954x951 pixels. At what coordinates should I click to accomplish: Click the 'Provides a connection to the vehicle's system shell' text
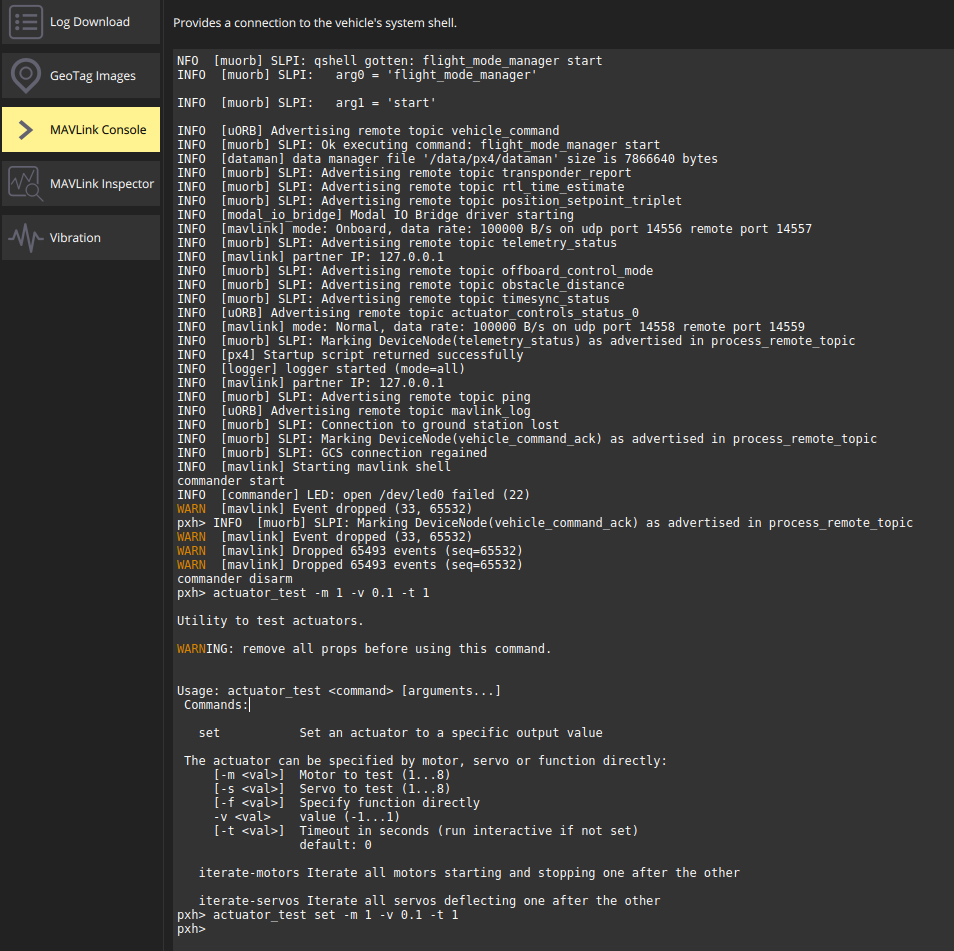(x=315, y=23)
